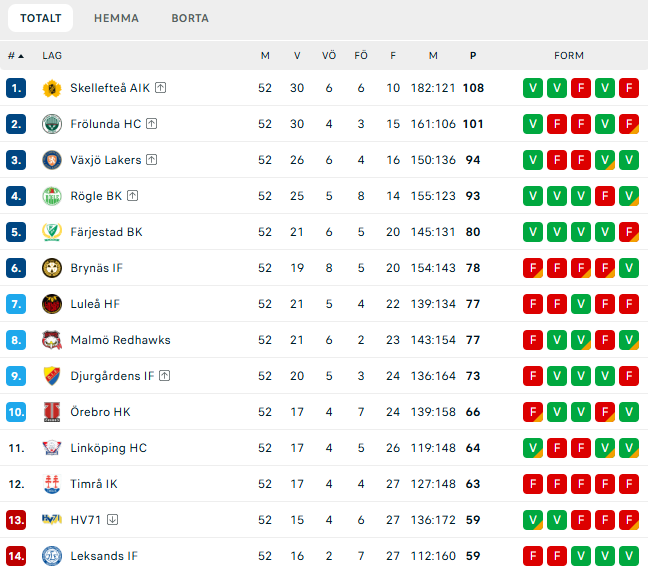Click the Skellefteå AIK team logo
The image size is (648, 572).
click(x=52, y=88)
